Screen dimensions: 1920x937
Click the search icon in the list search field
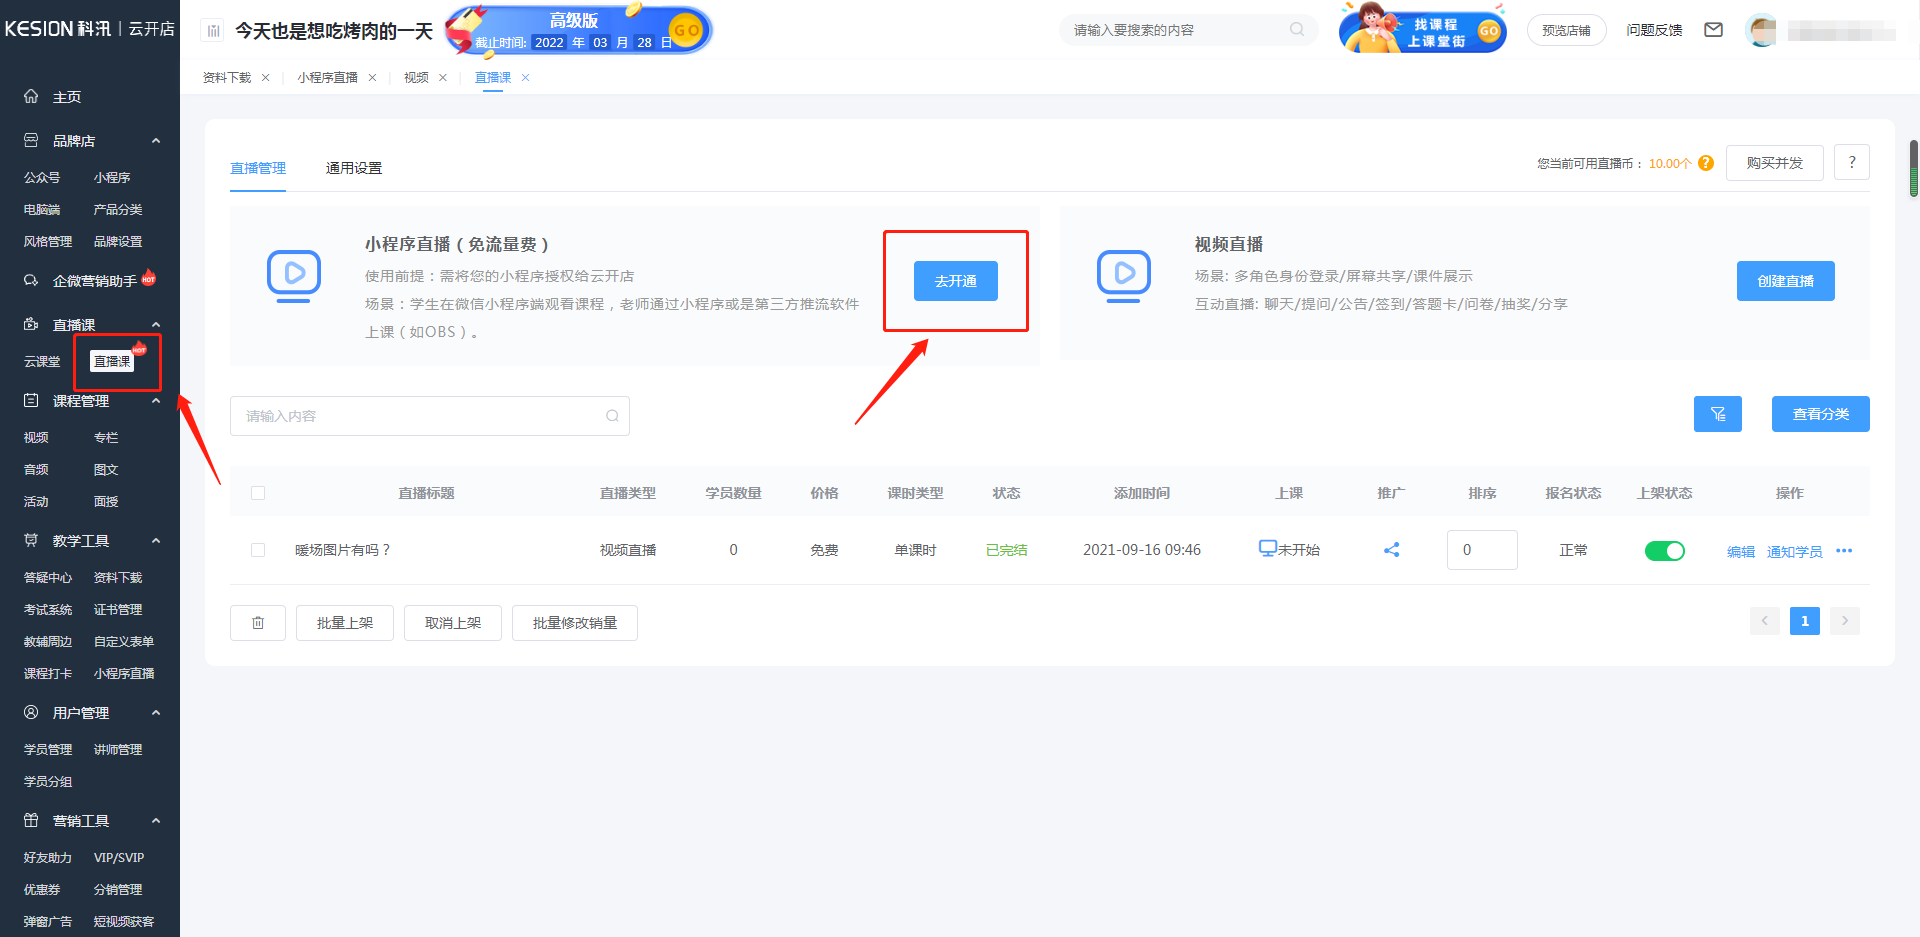coord(612,416)
